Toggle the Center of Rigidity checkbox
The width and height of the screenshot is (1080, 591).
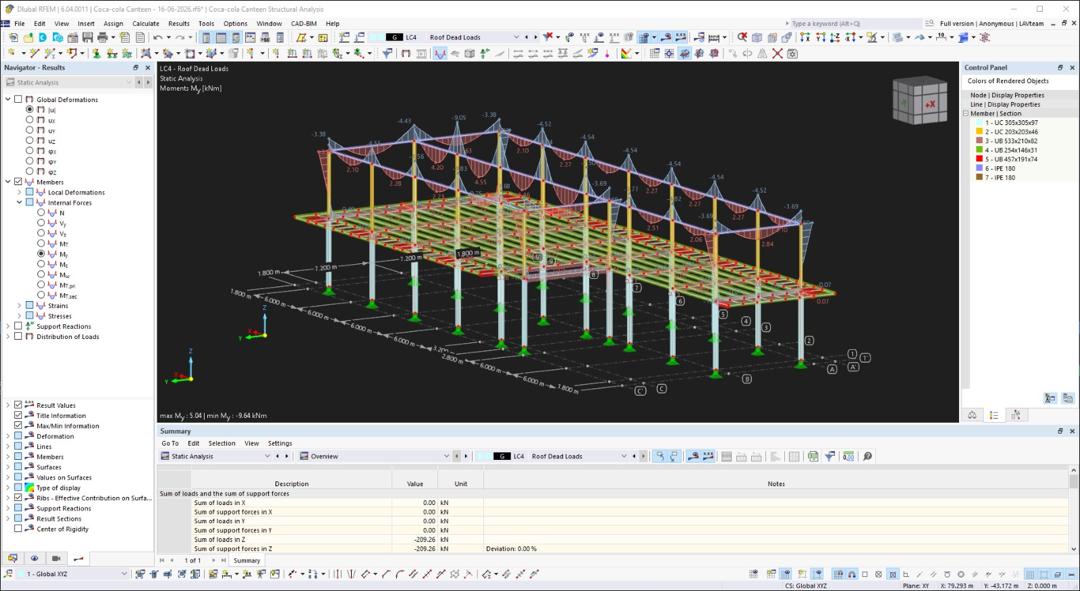coord(19,529)
